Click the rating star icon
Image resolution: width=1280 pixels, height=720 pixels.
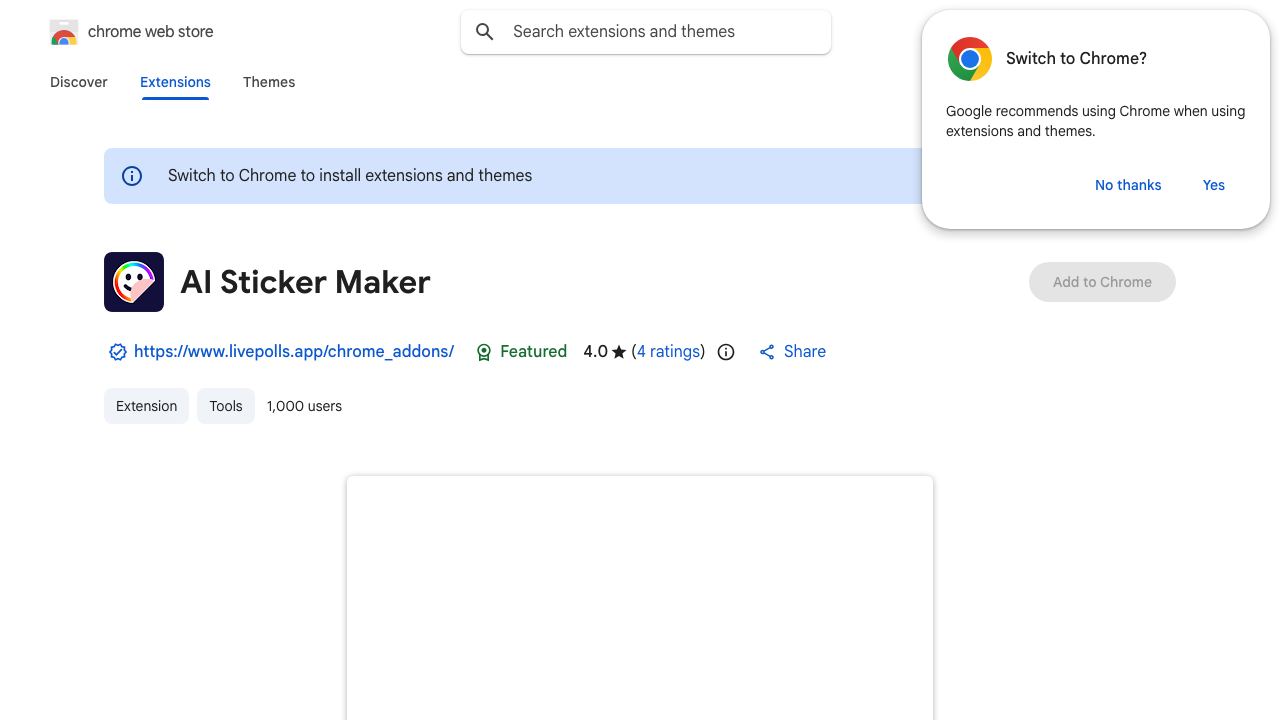click(619, 352)
